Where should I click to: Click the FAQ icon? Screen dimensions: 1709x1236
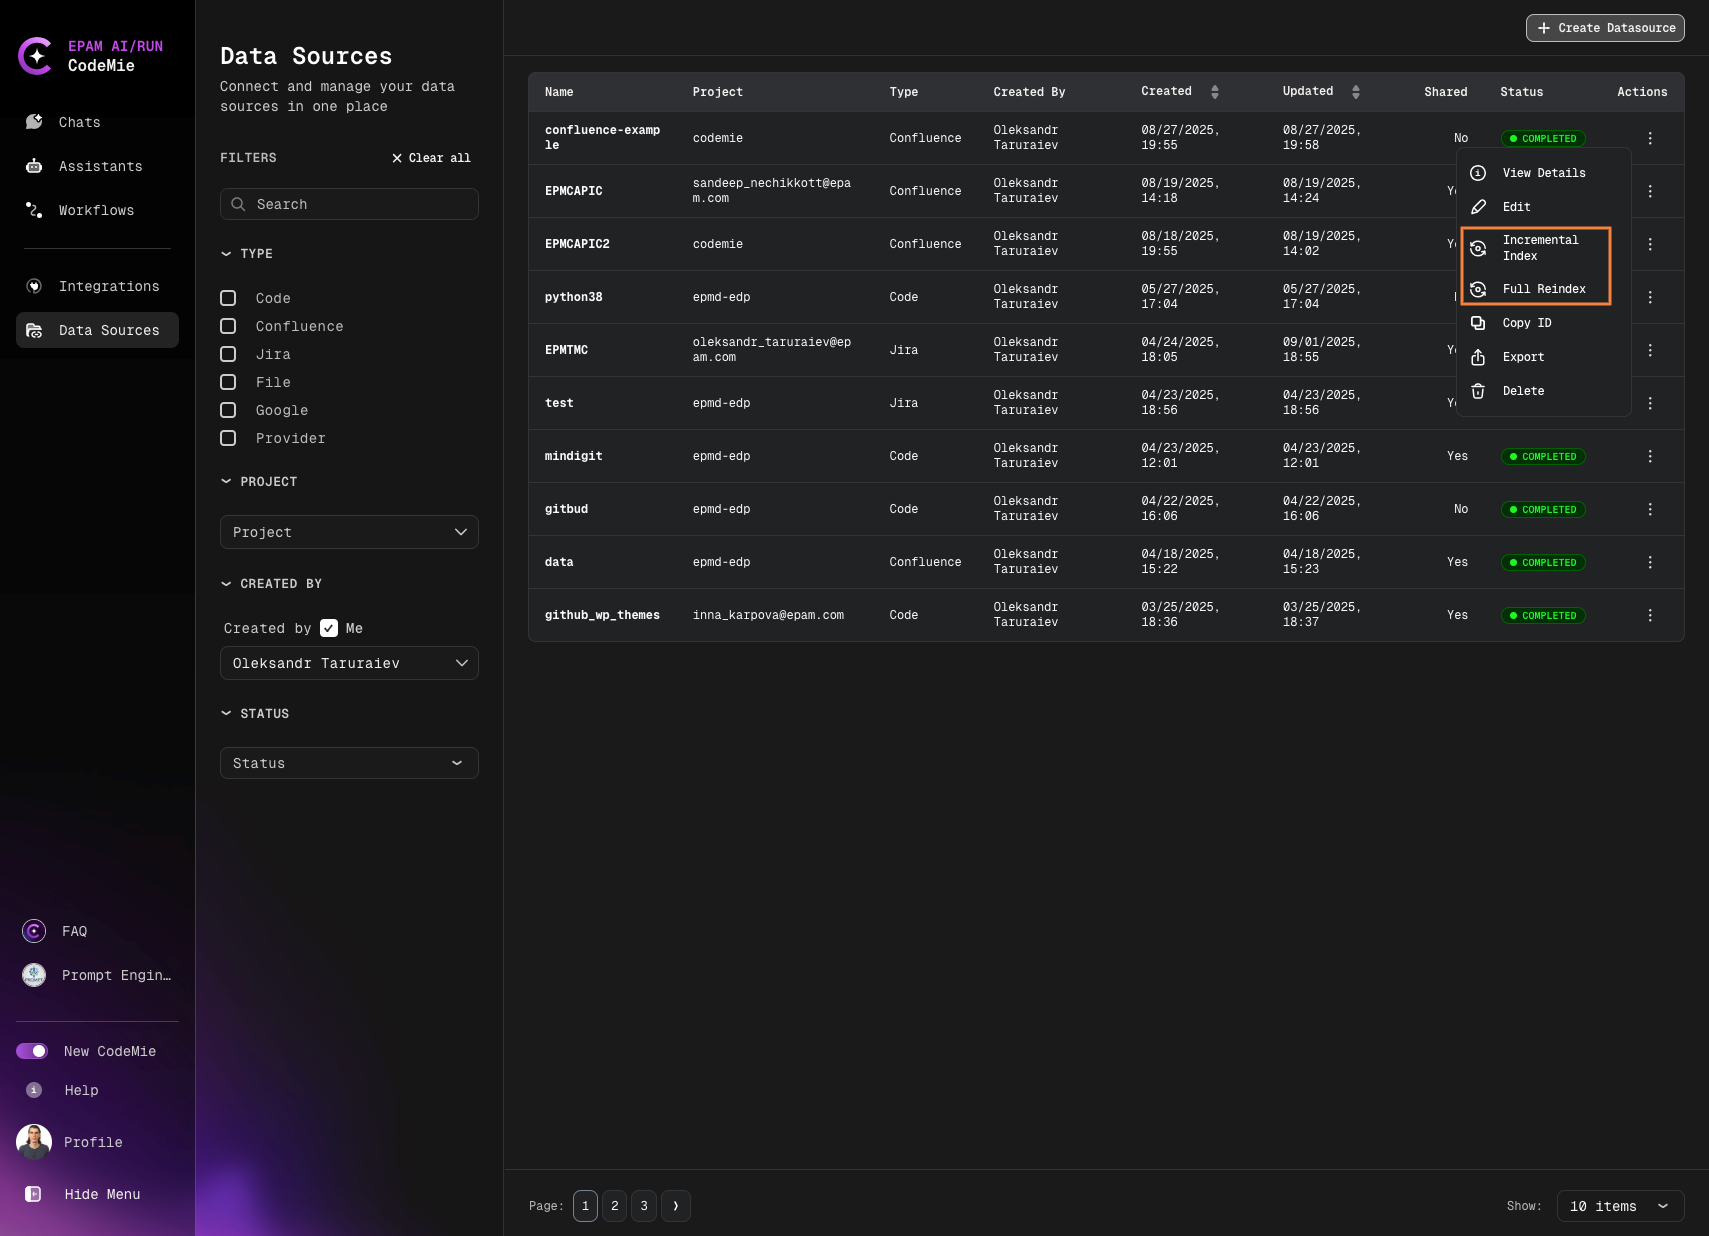[34, 931]
